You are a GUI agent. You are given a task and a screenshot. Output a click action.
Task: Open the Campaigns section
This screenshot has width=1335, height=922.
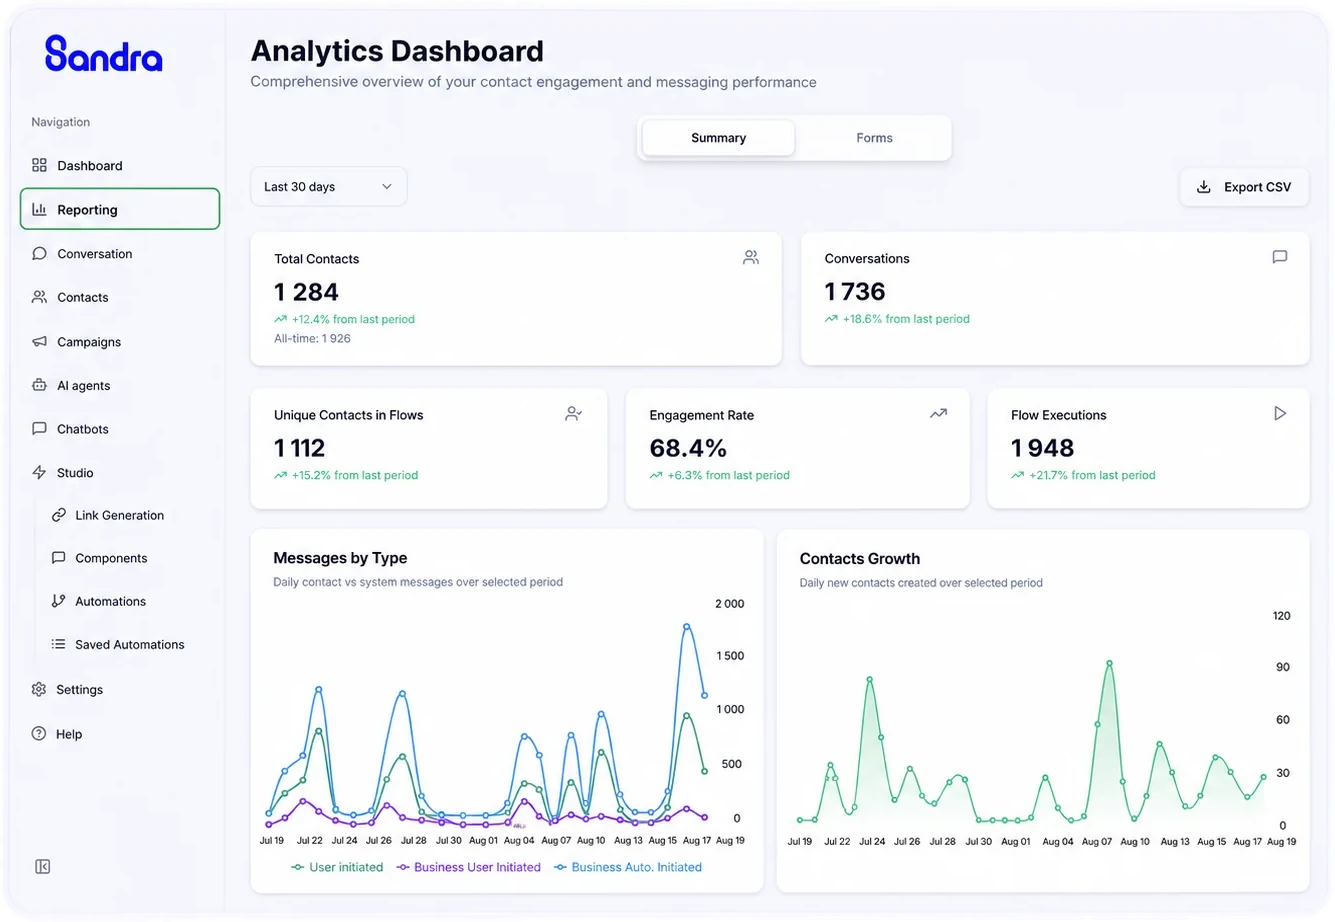point(120,341)
